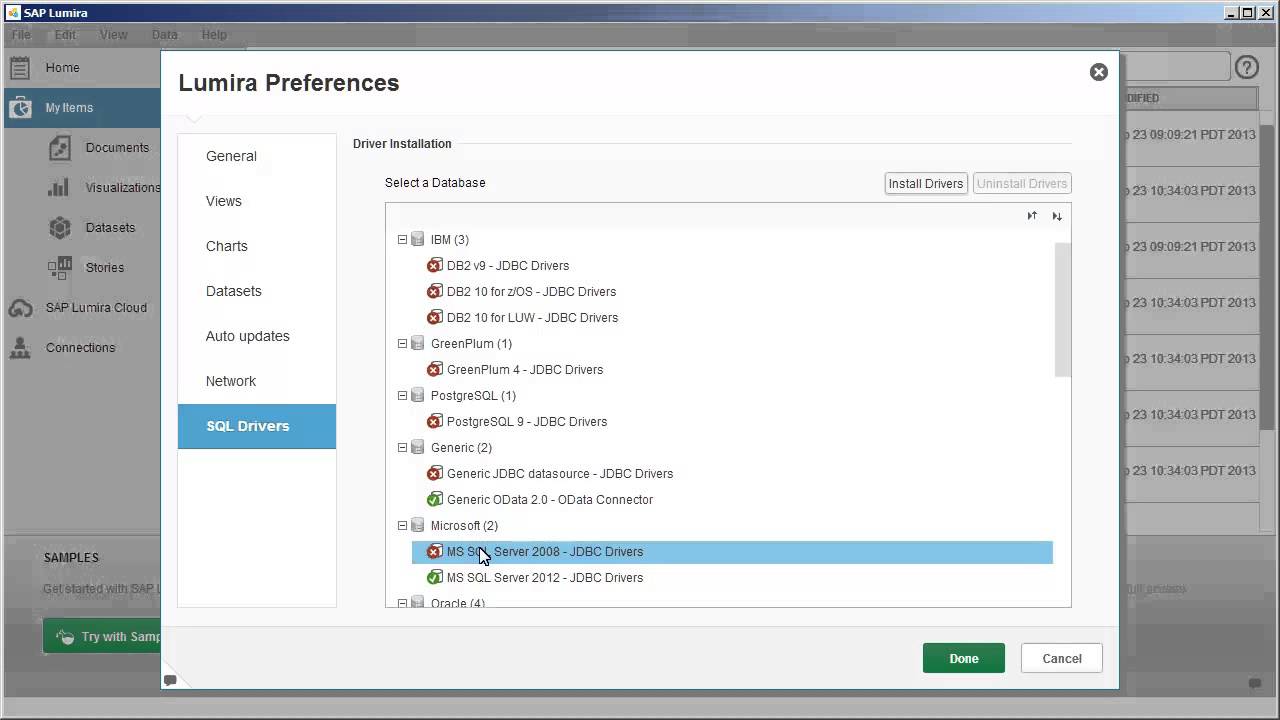
Task: Click the My Items sidebar icon
Action: 20,108
